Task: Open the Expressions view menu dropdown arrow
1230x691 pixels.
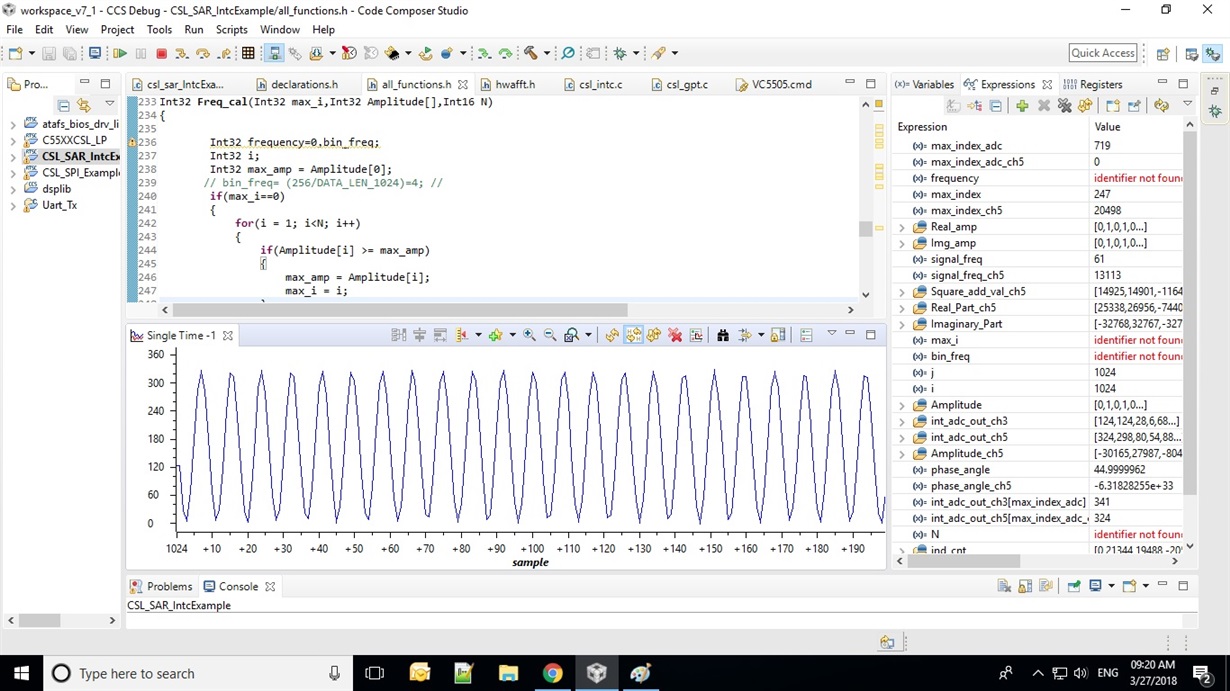Action: click(1187, 105)
